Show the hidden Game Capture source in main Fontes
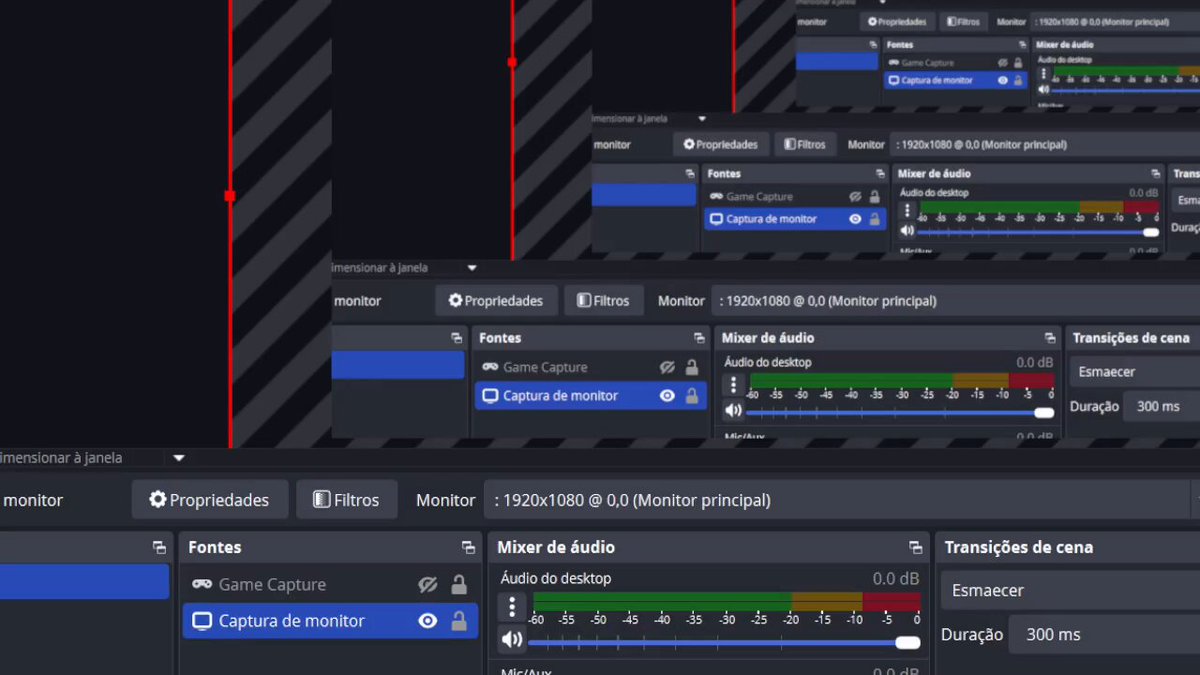 428,585
